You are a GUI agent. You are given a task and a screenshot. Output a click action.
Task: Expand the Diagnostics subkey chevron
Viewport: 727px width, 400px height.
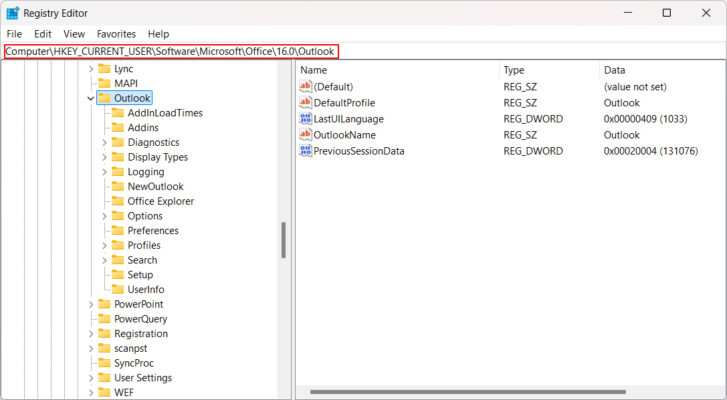pyautogui.click(x=105, y=143)
